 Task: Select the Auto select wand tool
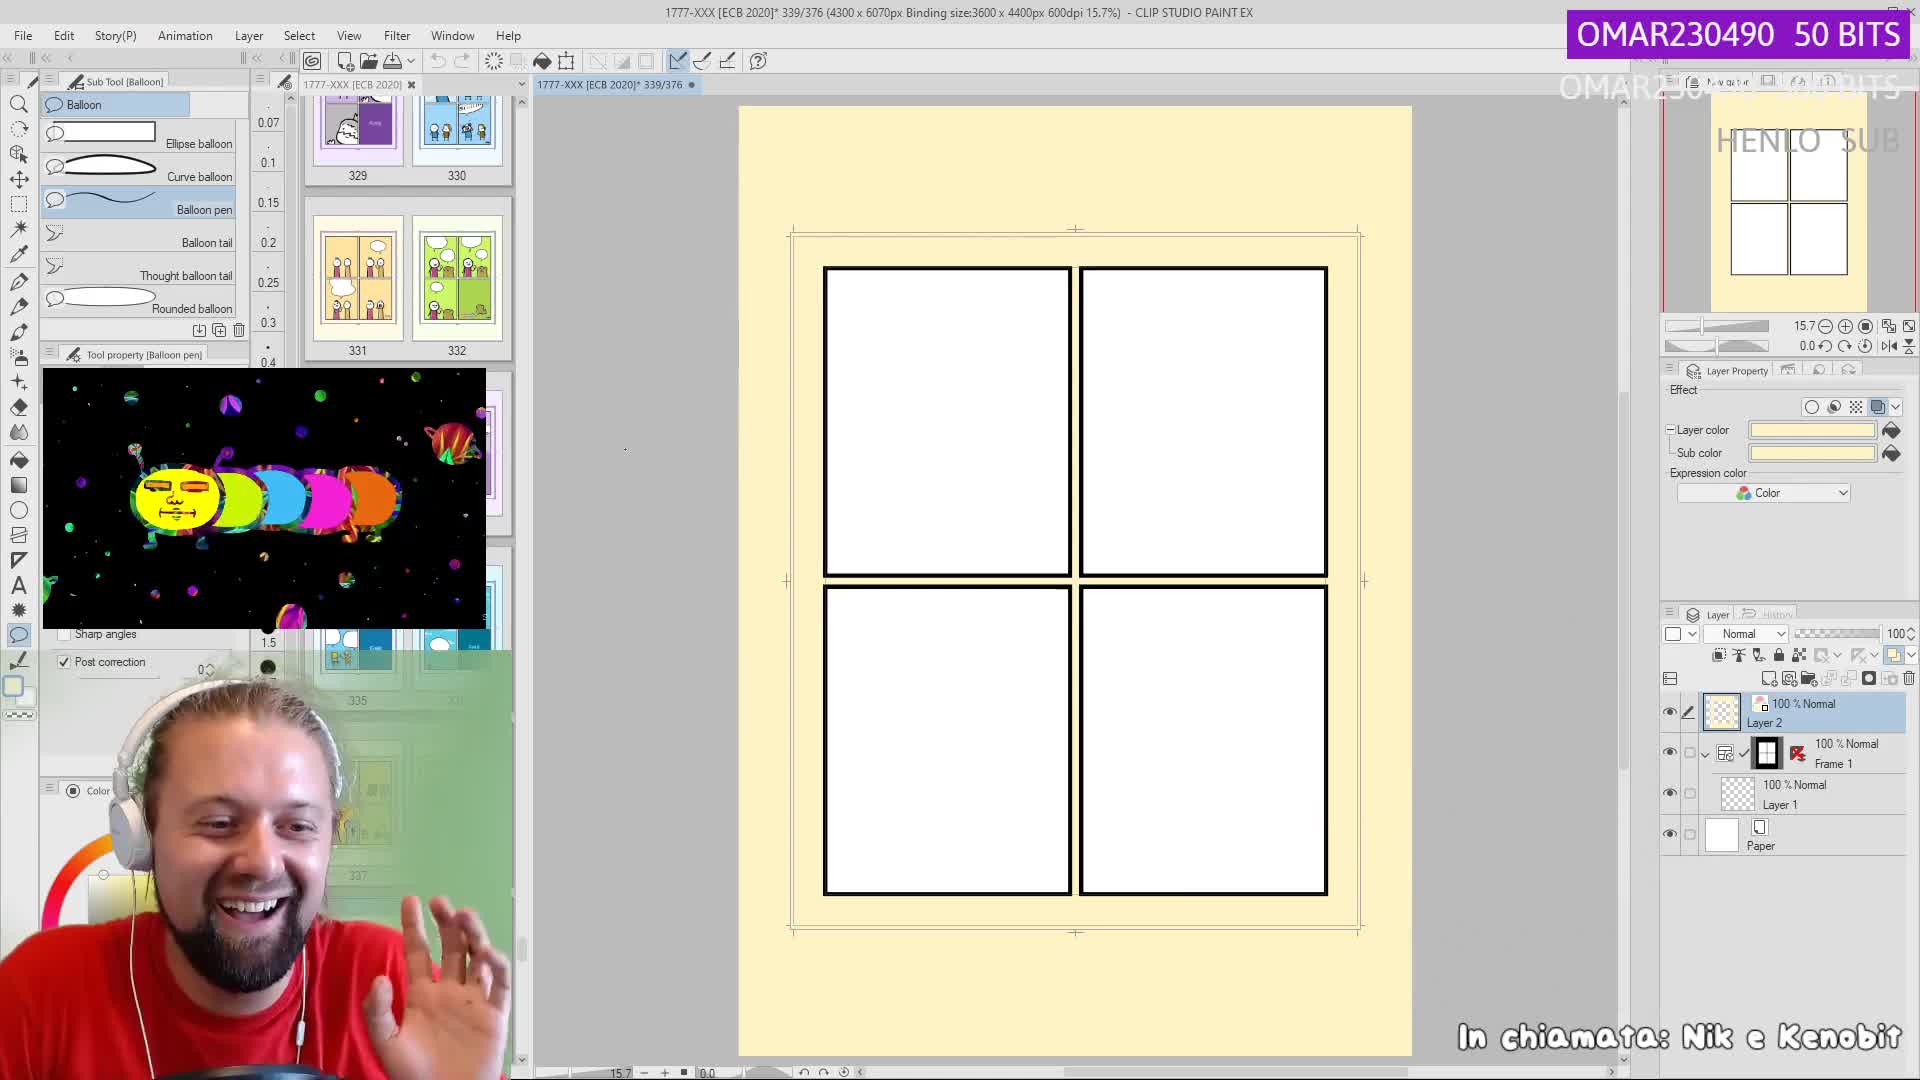click(x=18, y=229)
